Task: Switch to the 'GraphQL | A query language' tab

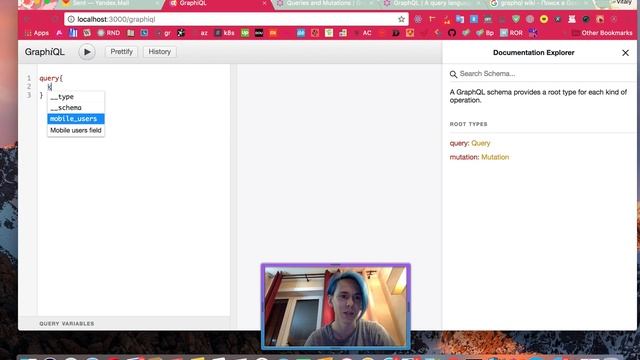Action: point(431,4)
